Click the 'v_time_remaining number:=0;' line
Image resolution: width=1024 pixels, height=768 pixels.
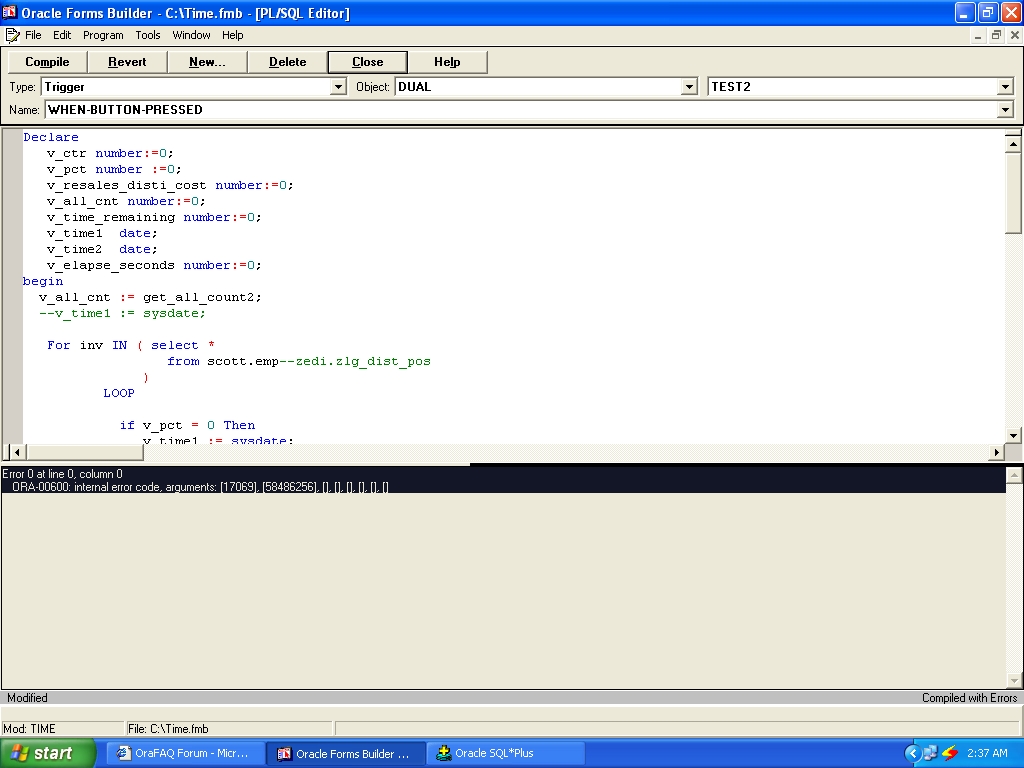154,217
